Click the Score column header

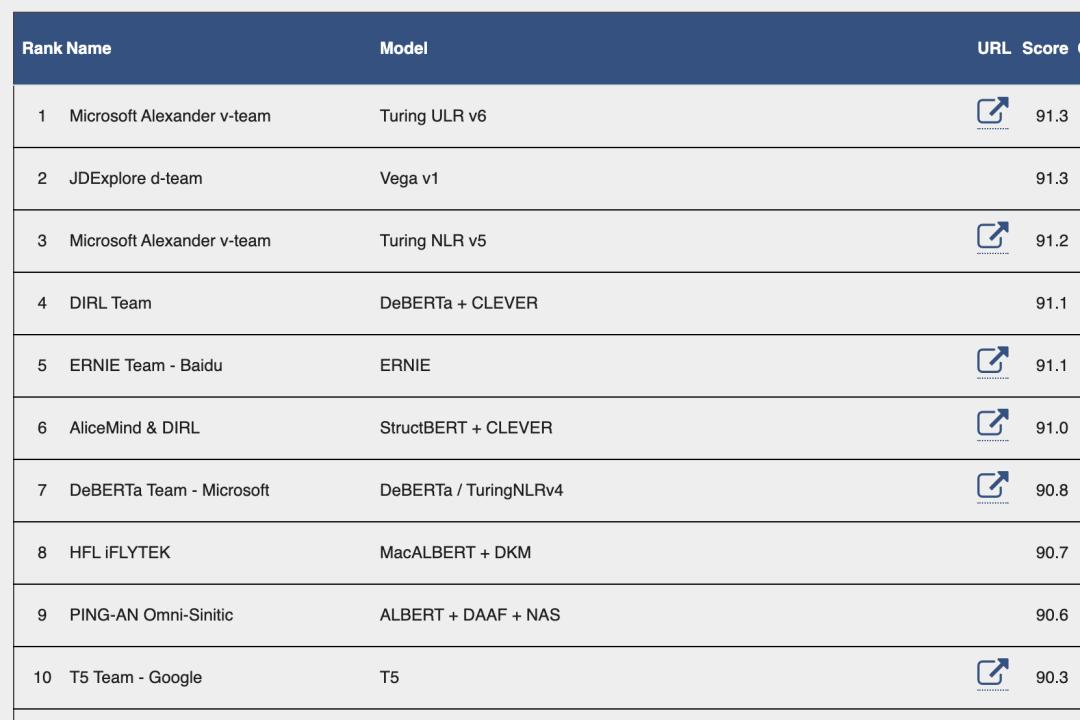[x=1045, y=48]
